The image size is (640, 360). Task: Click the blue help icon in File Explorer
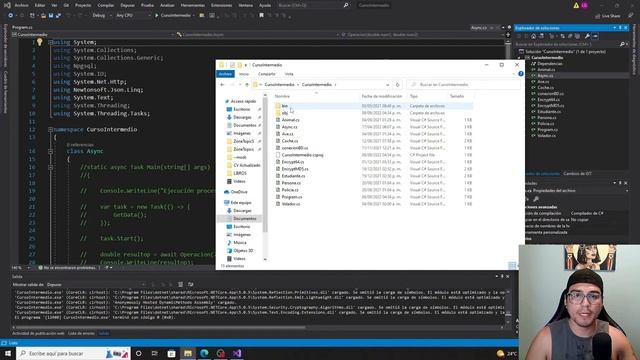(x=521, y=74)
